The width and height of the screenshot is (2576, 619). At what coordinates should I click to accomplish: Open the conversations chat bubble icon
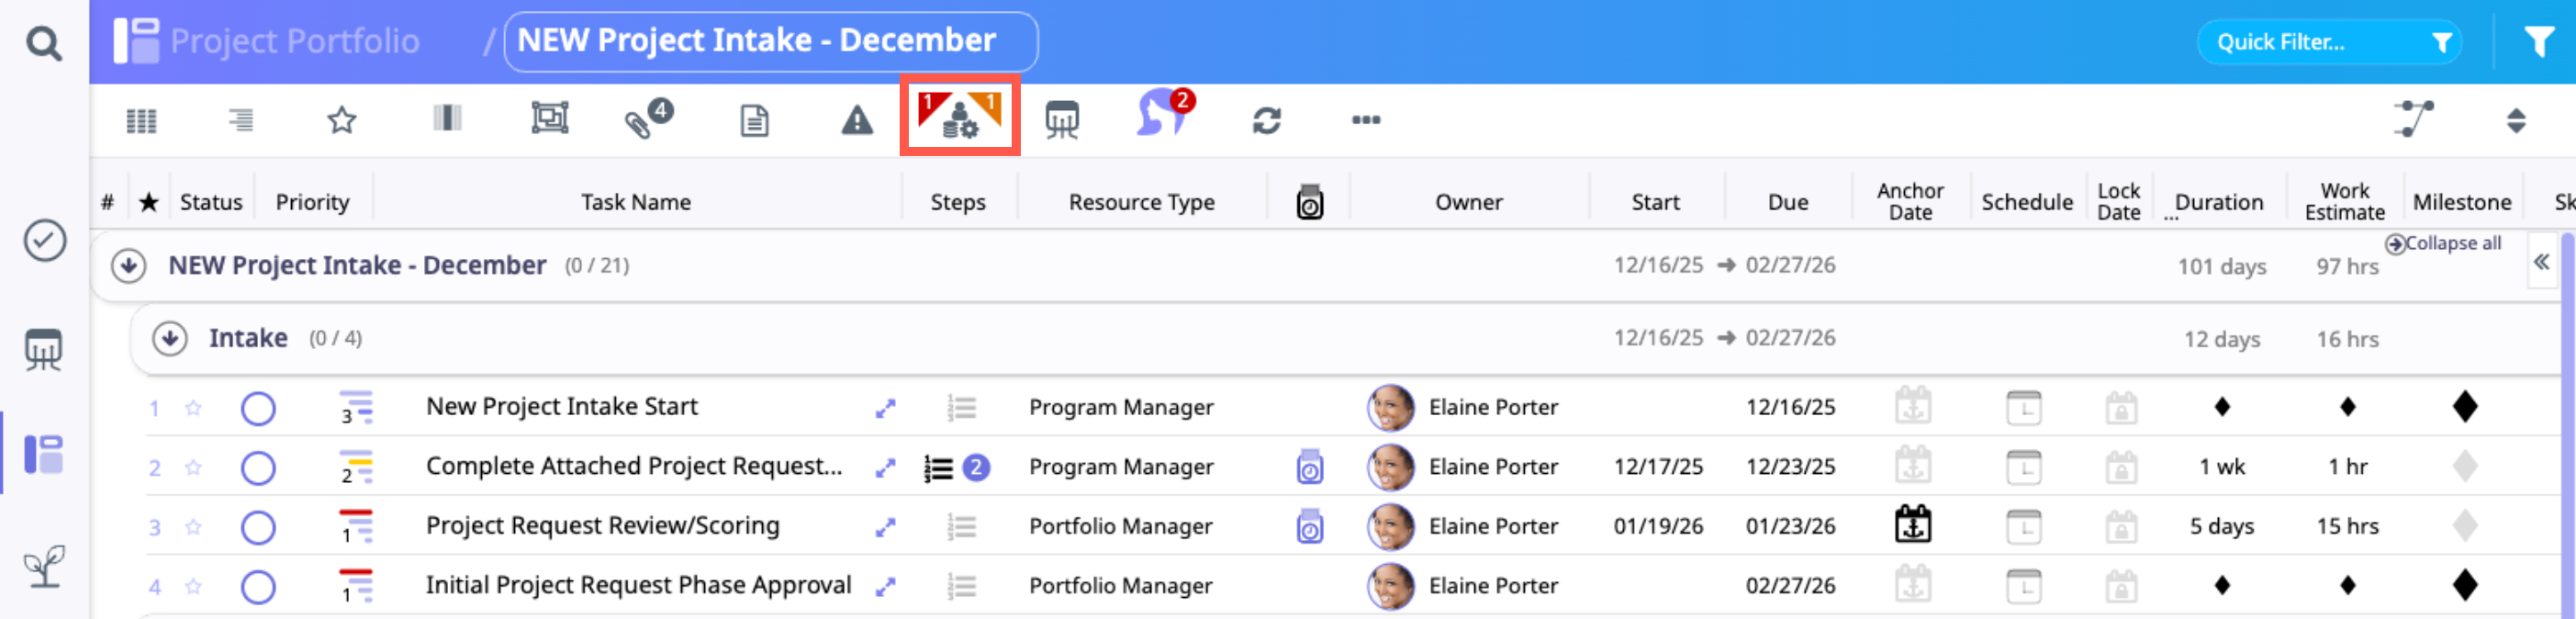[x=1162, y=116]
